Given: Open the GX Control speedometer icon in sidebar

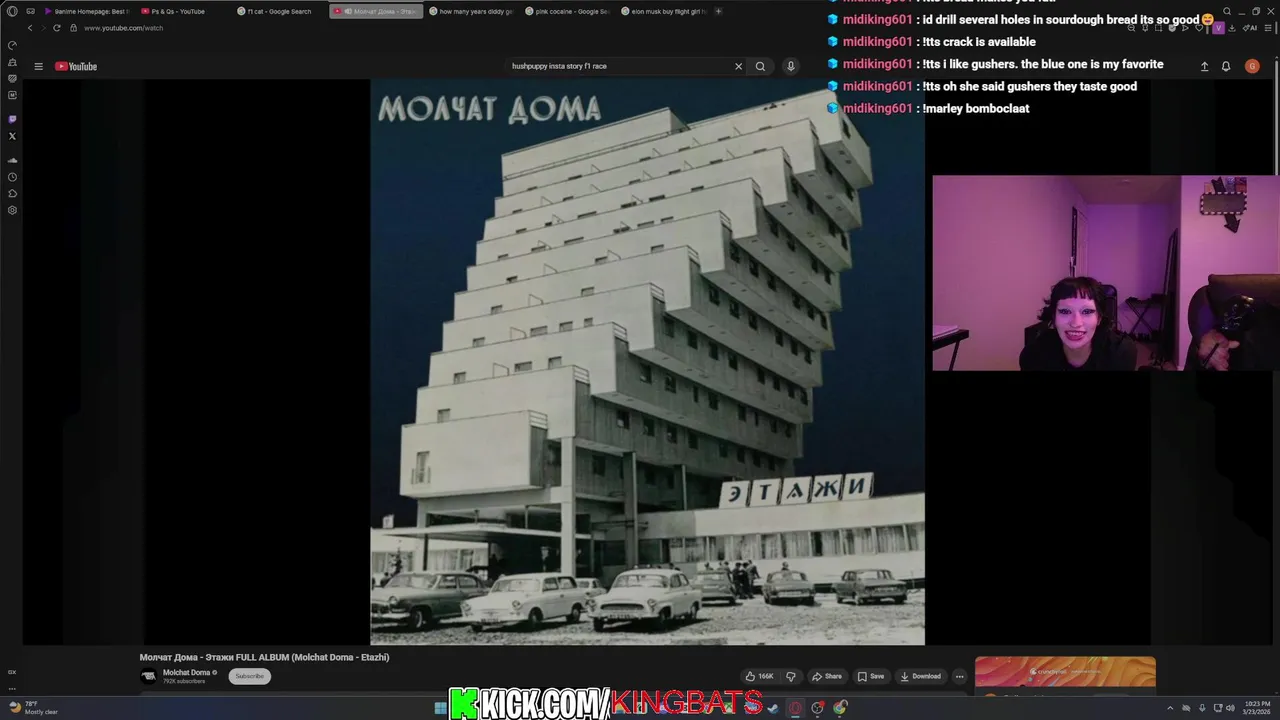Looking at the screenshot, I should pos(12,45).
